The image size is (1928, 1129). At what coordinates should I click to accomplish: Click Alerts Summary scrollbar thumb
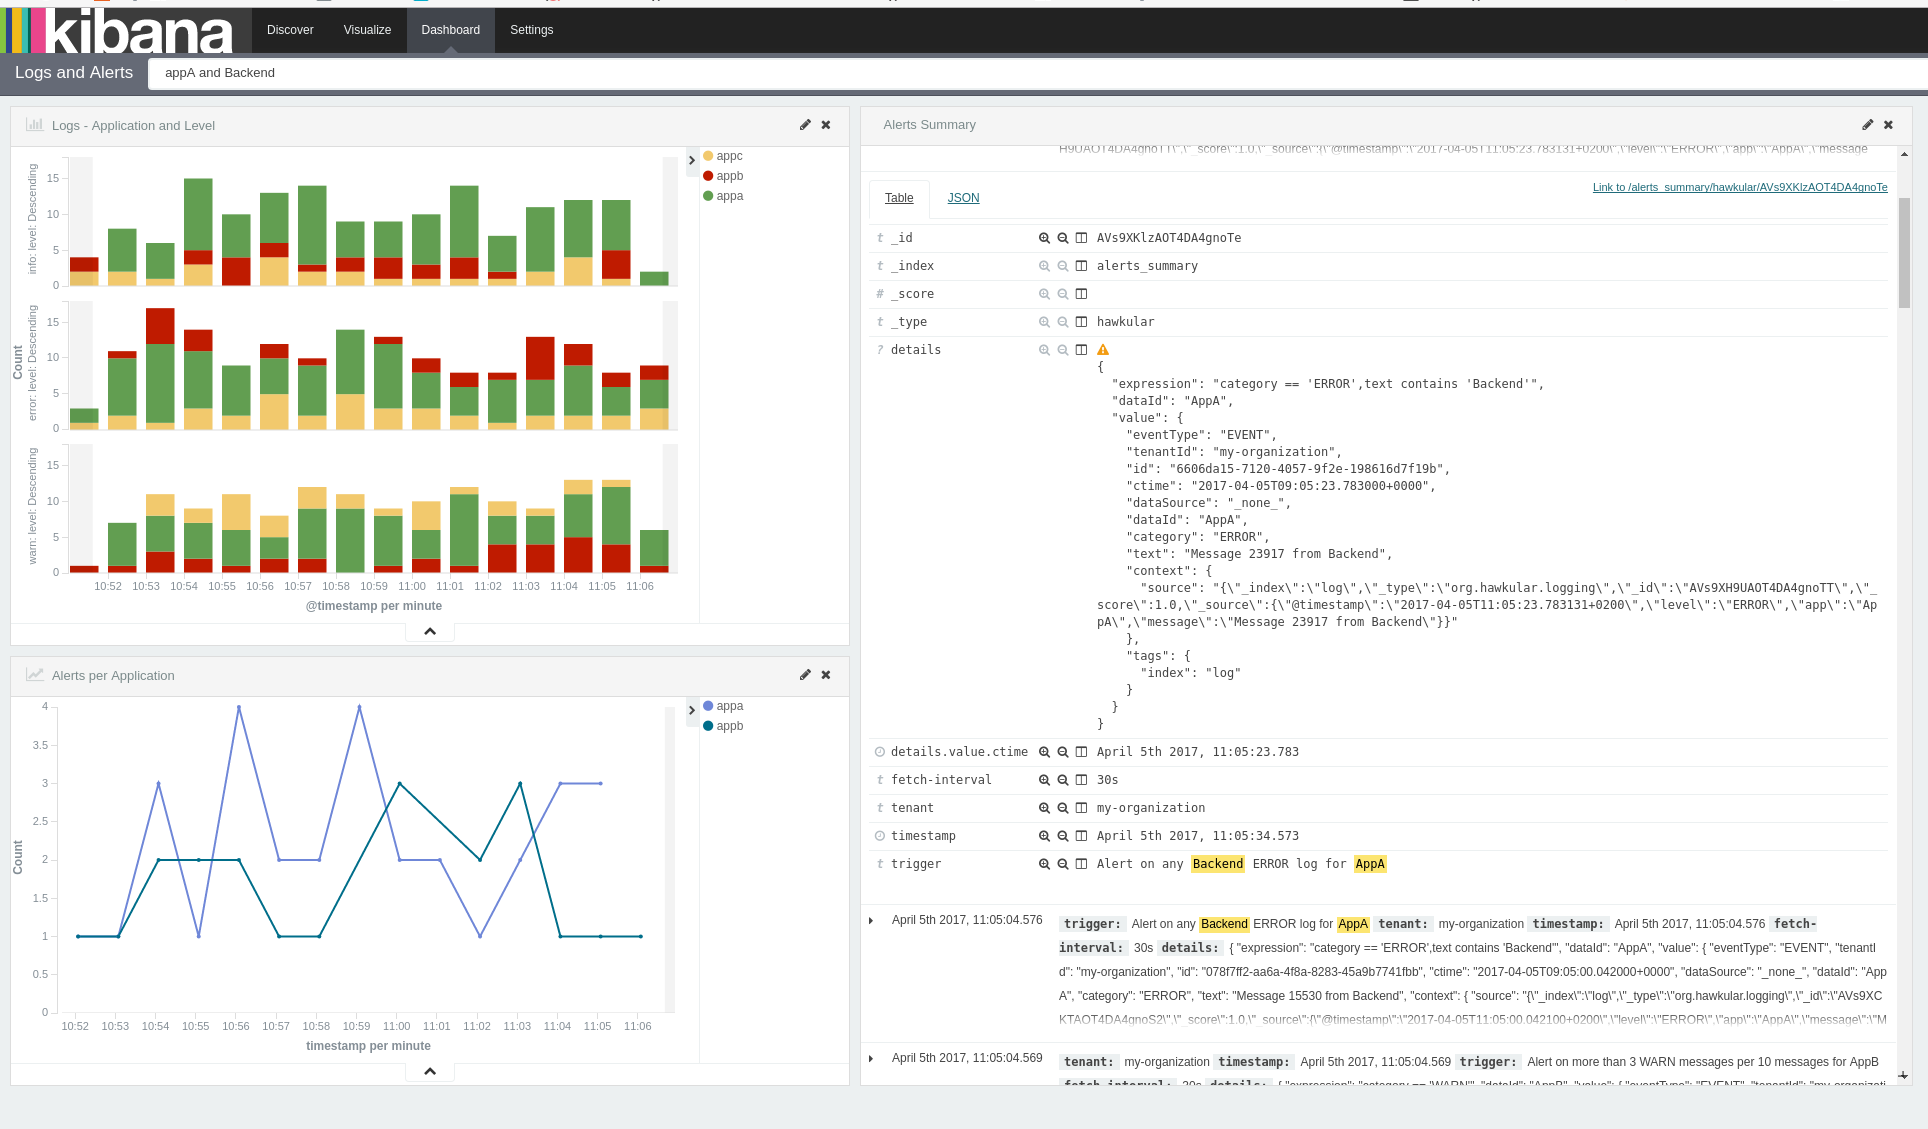[1904, 252]
